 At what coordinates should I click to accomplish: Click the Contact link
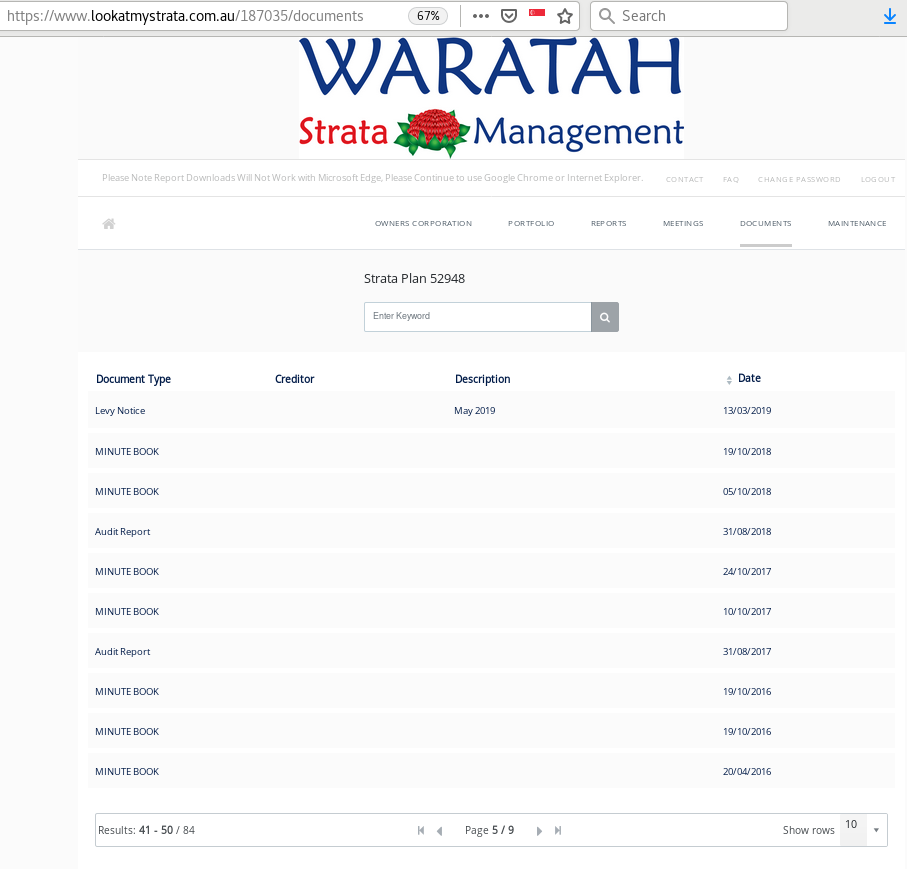(684, 179)
